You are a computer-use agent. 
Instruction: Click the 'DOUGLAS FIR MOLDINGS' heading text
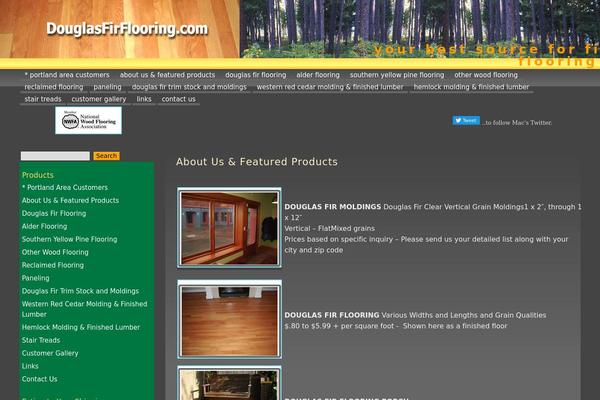pos(333,207)
